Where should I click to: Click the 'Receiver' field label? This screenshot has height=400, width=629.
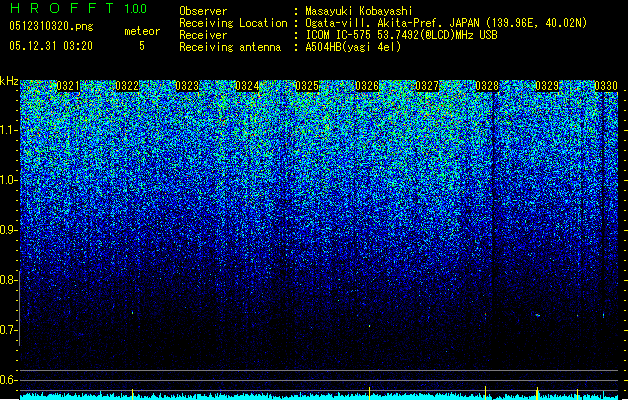point(203,35)
